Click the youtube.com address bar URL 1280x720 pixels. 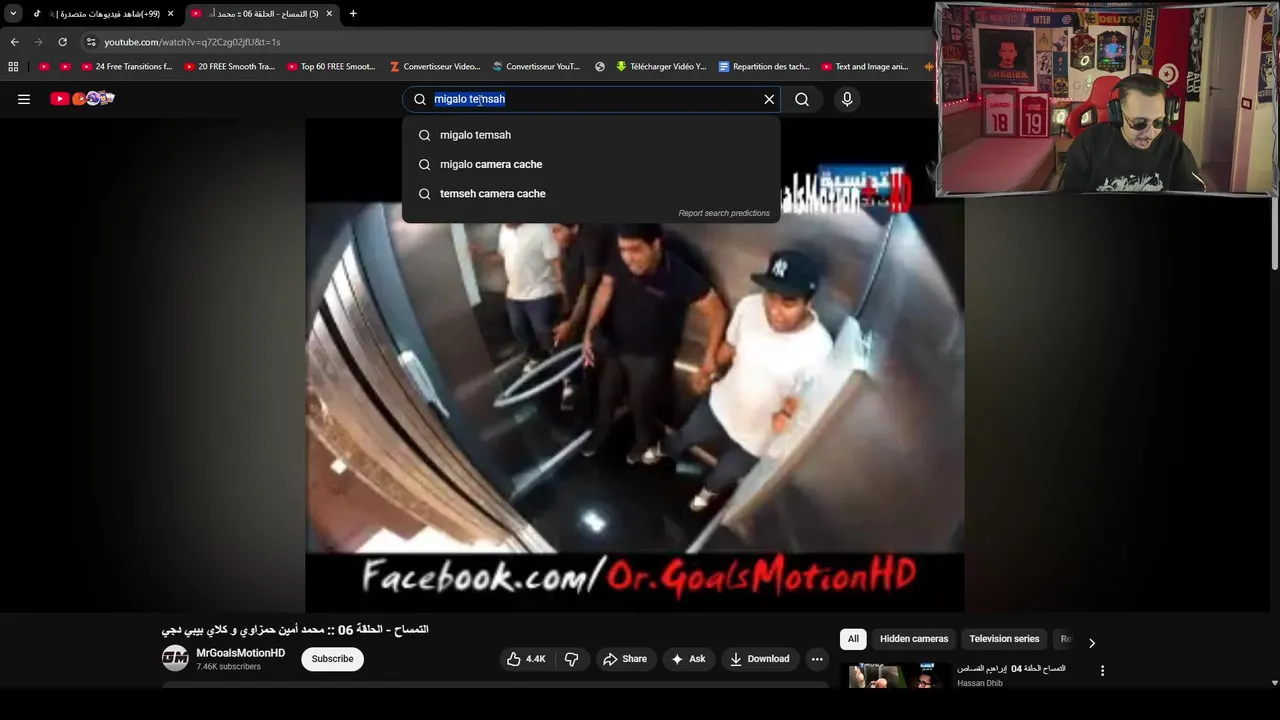(192, 42)
